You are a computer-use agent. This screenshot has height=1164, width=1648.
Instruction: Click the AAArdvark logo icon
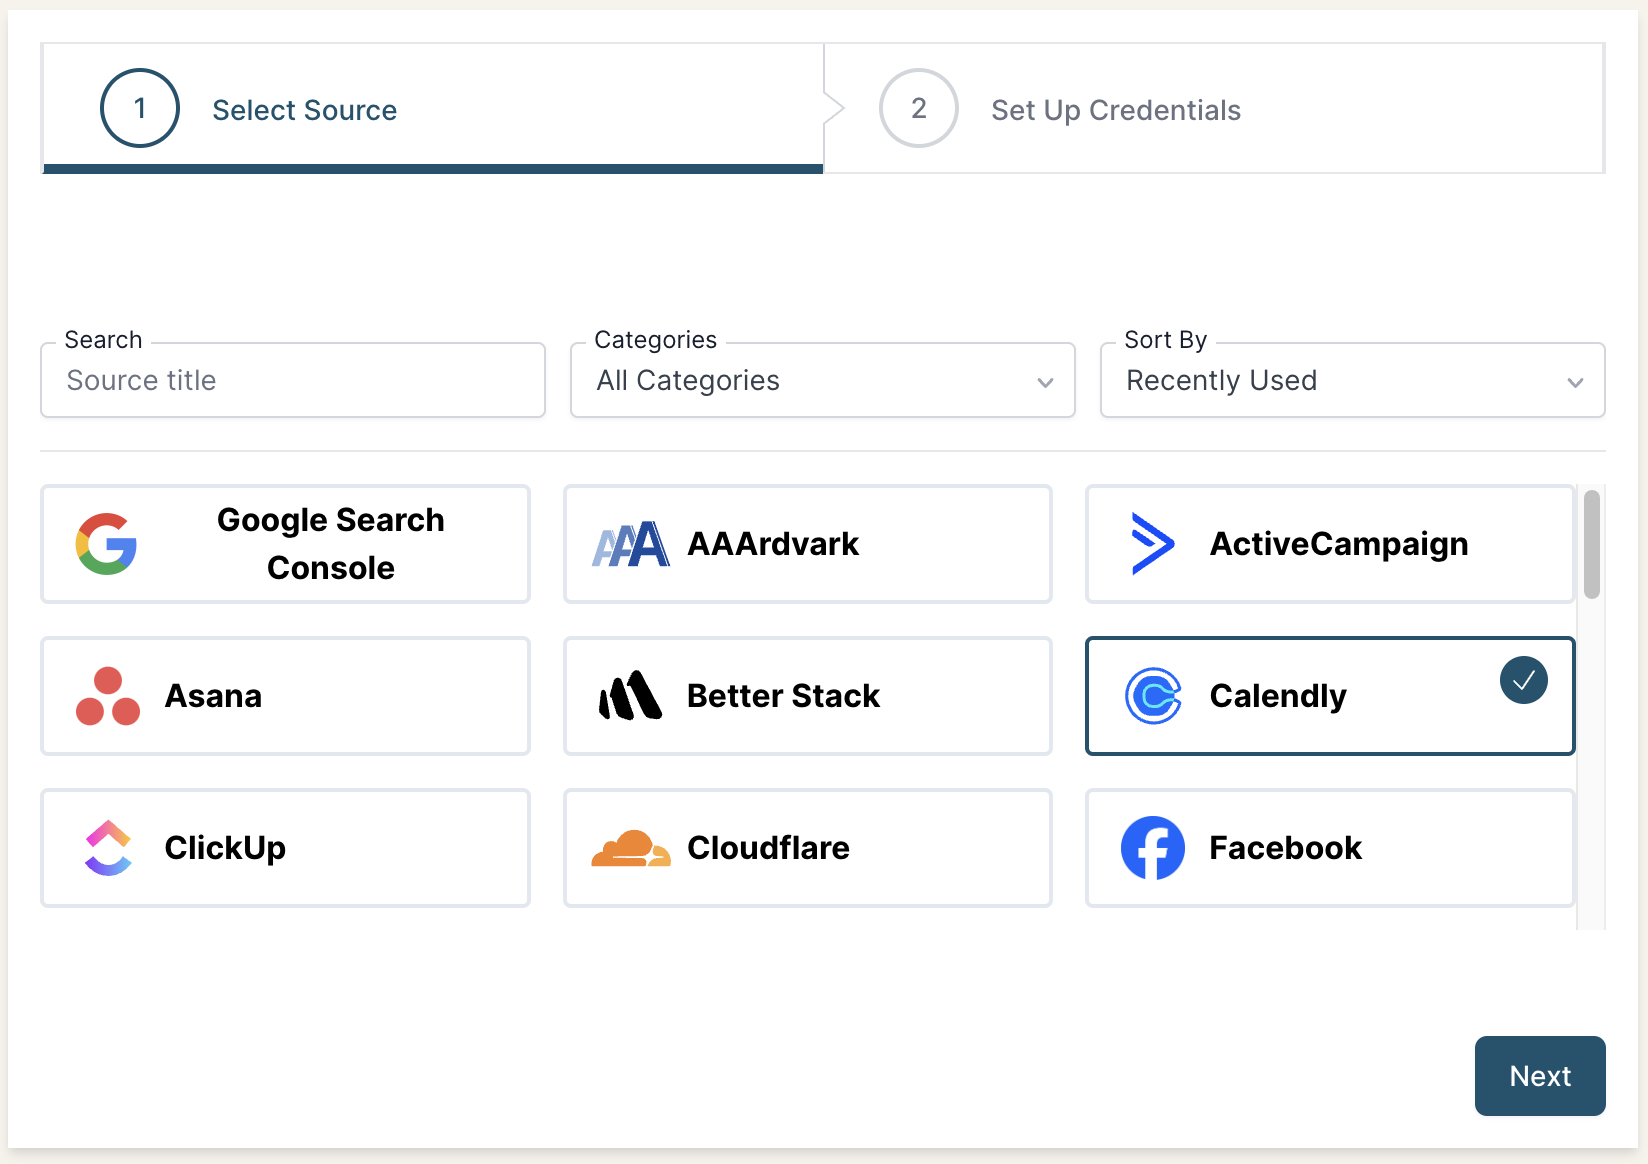click(630, 544)
